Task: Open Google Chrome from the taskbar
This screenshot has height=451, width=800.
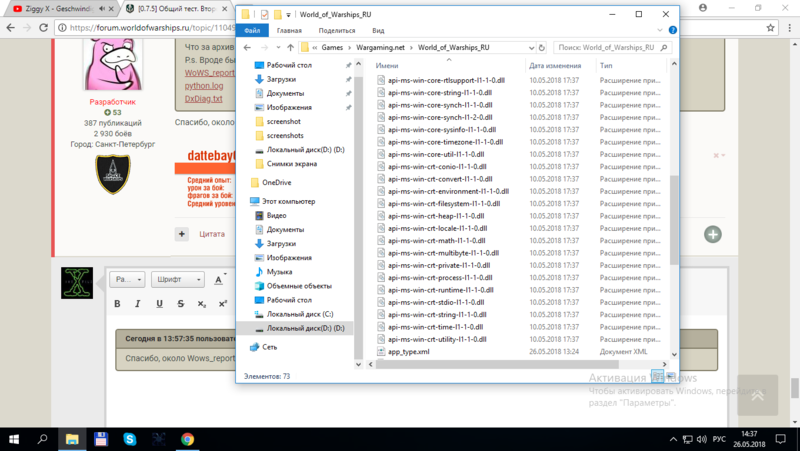Action: tap(187, 439)
